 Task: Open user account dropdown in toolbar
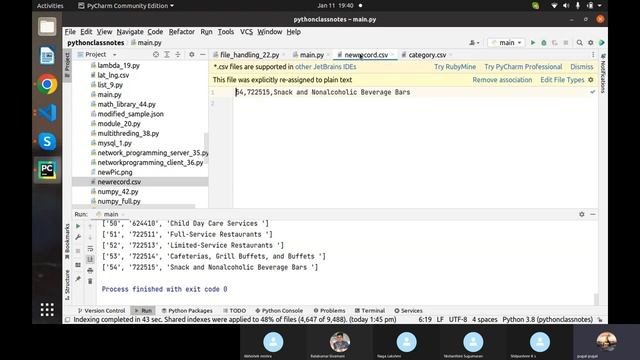(x=474, y=42)
